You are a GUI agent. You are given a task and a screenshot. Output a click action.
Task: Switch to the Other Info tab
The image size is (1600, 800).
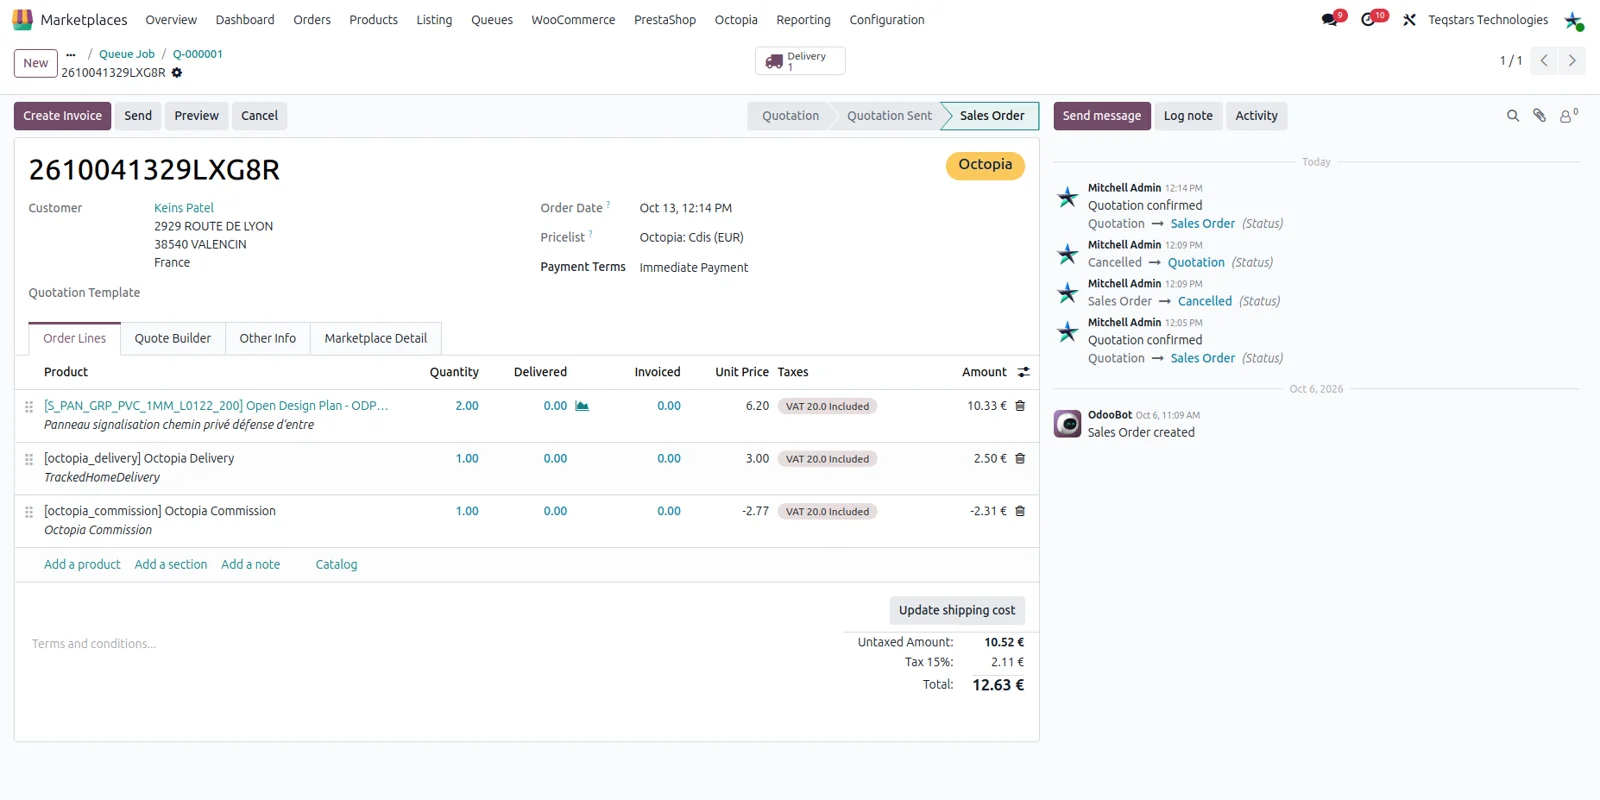click(x=268, y=339)
